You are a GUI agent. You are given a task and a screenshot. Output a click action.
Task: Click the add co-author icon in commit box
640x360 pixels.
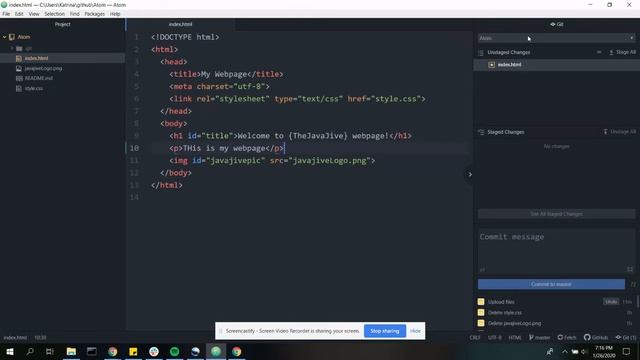tap(482, 270)
